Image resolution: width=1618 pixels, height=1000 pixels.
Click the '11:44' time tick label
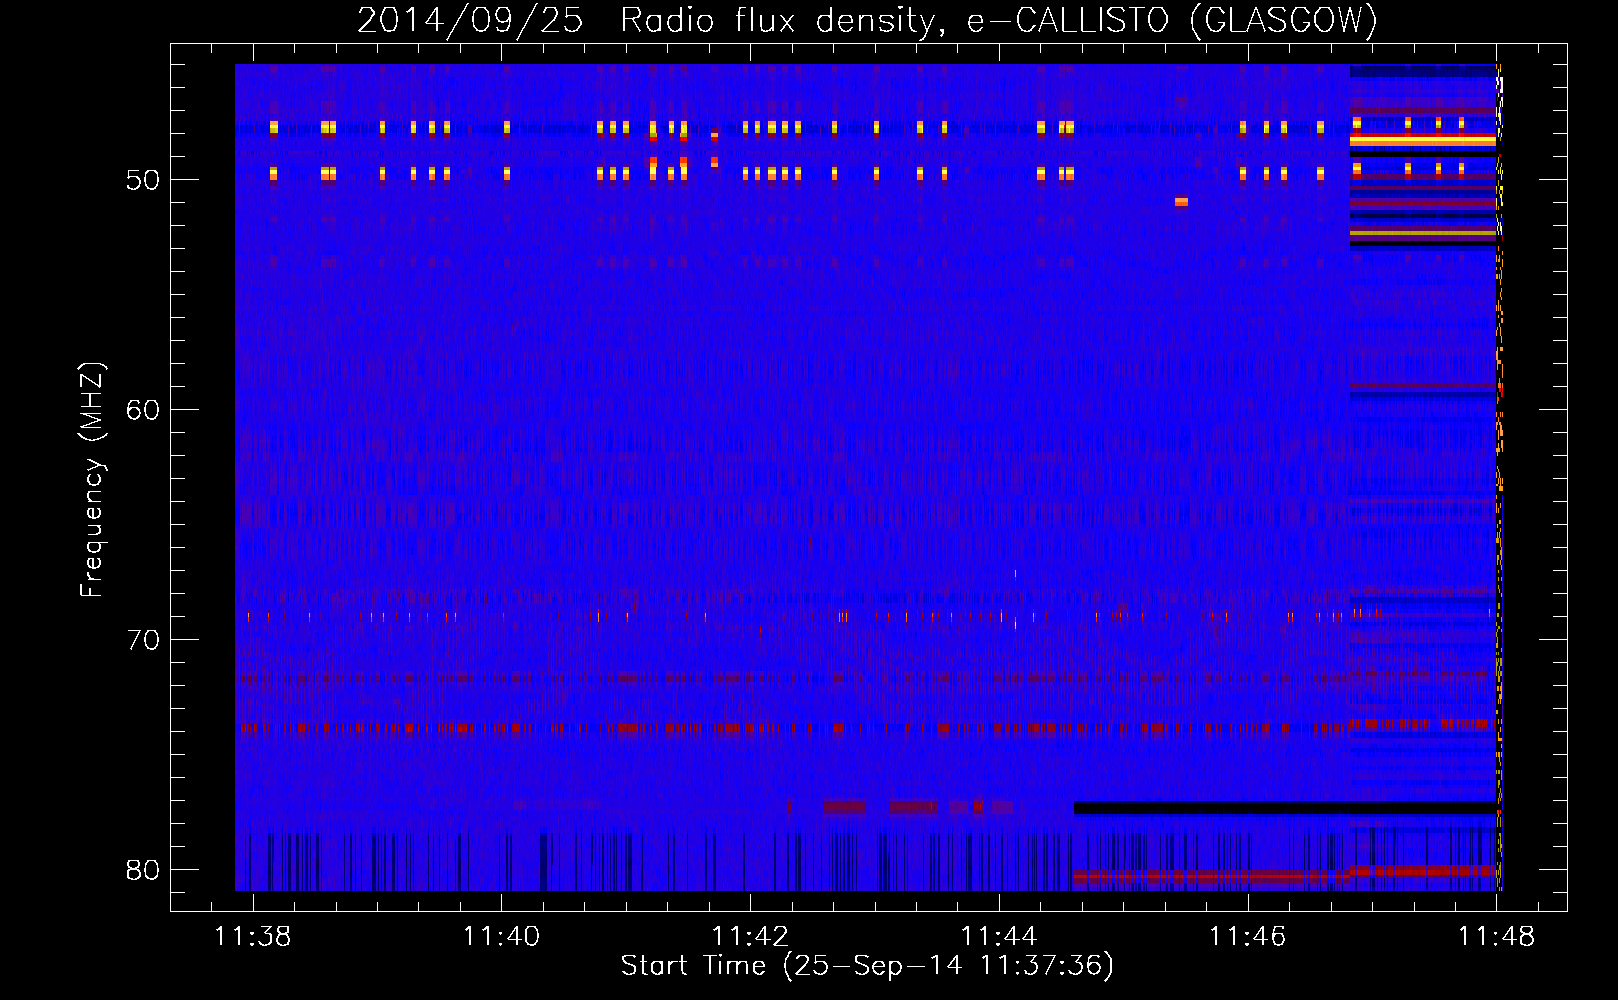(999, 936)
